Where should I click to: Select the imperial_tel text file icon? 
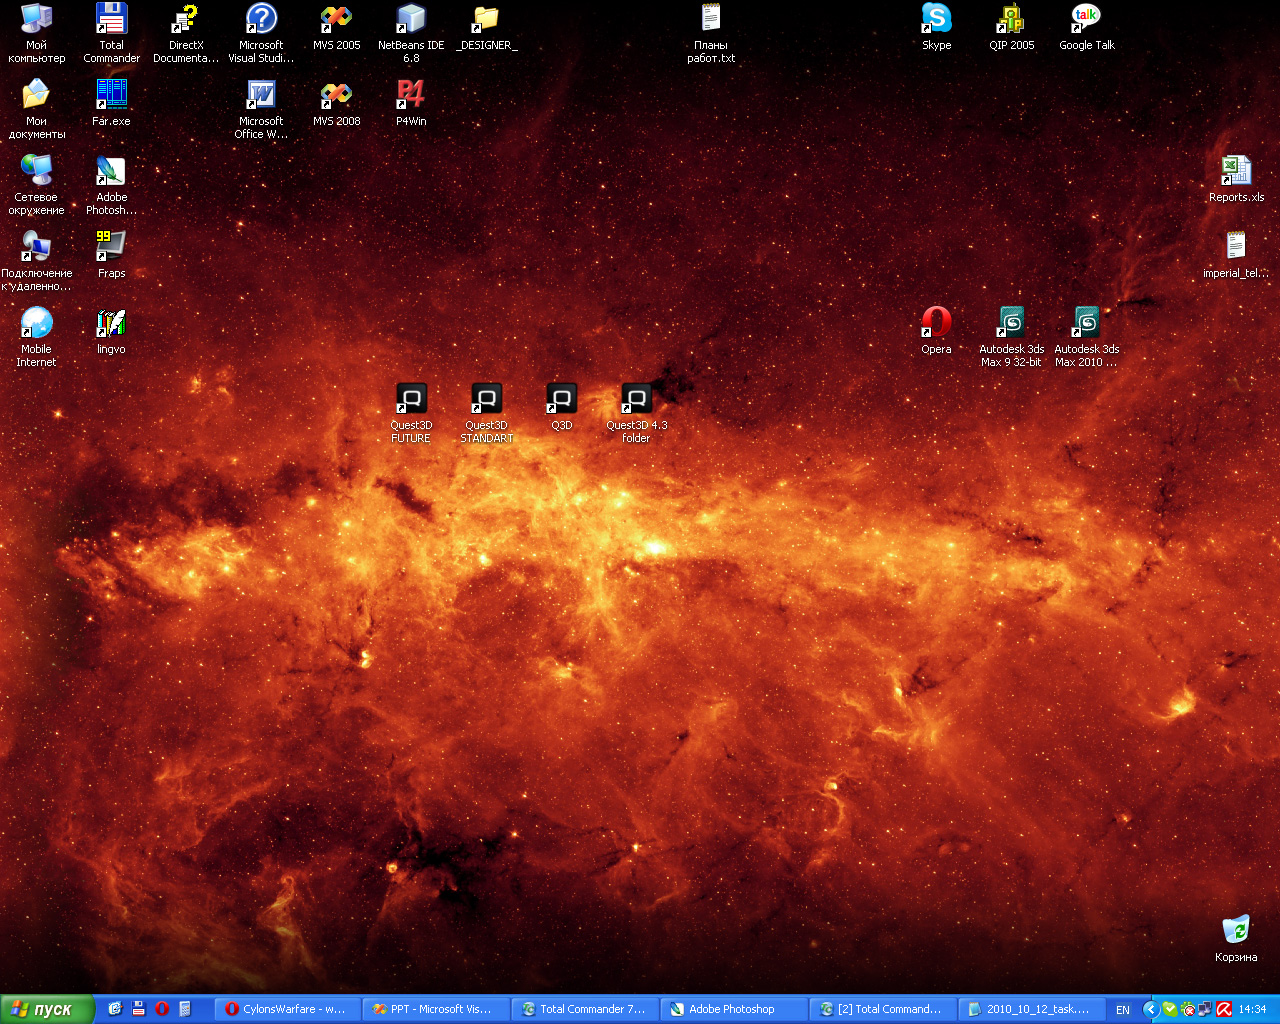1236,255
